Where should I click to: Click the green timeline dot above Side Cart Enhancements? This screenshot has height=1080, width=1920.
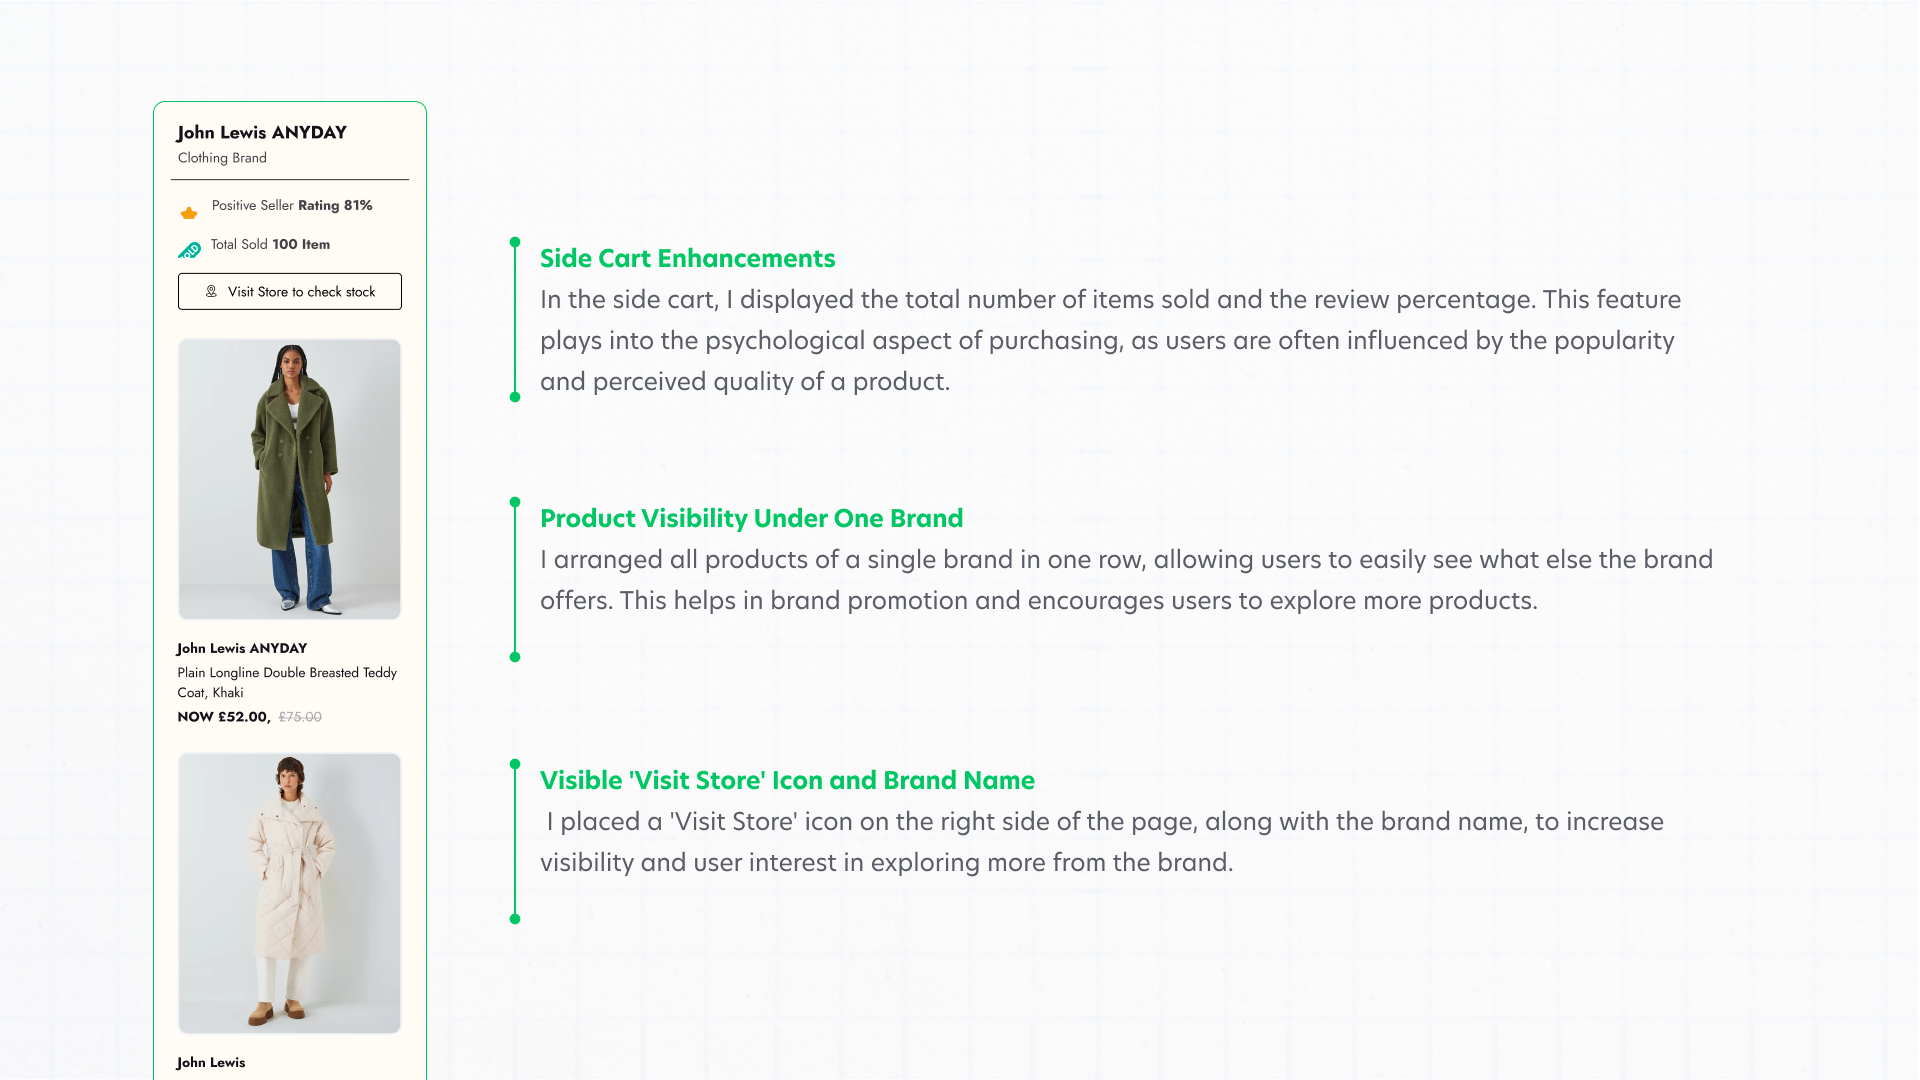tap(515, 241)
